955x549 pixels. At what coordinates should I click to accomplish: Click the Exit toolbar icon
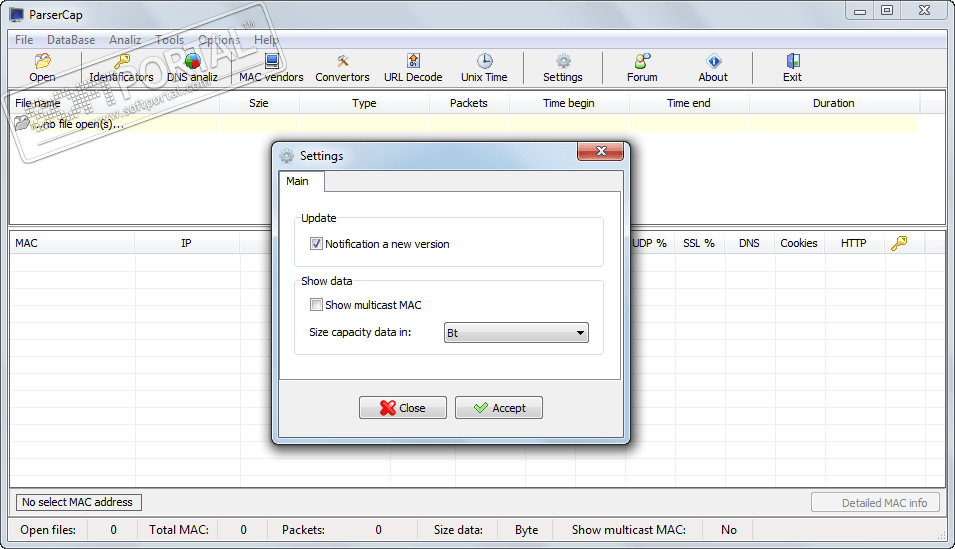click(793, 61)
